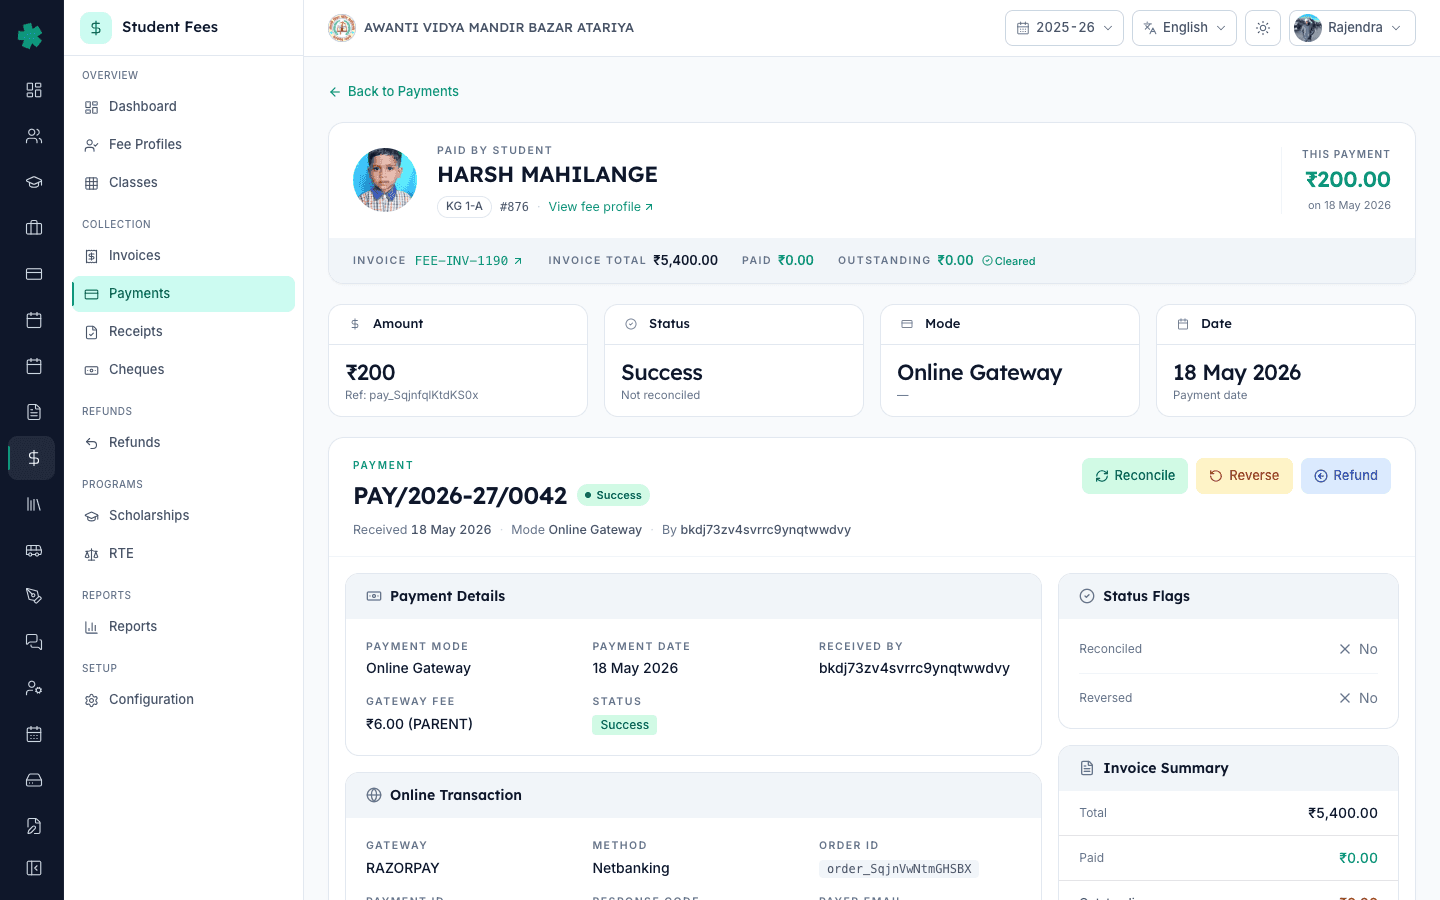Open invoice link FEE-INV-1190
The height and width of the screenshot is (900, 1440).
coord(468,261)
